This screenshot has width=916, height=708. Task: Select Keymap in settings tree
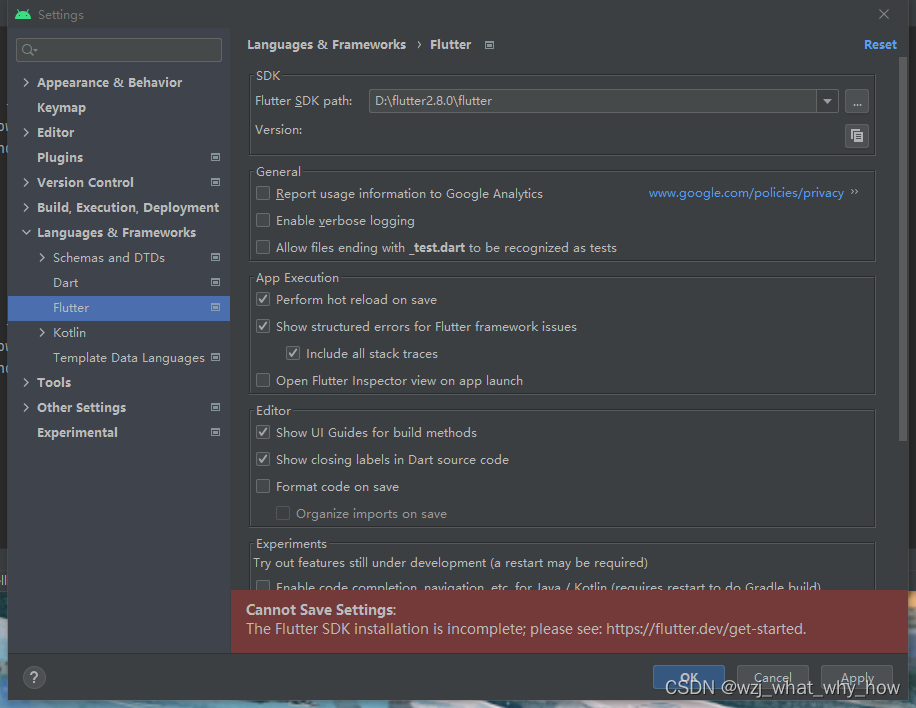tap(61, 107)
